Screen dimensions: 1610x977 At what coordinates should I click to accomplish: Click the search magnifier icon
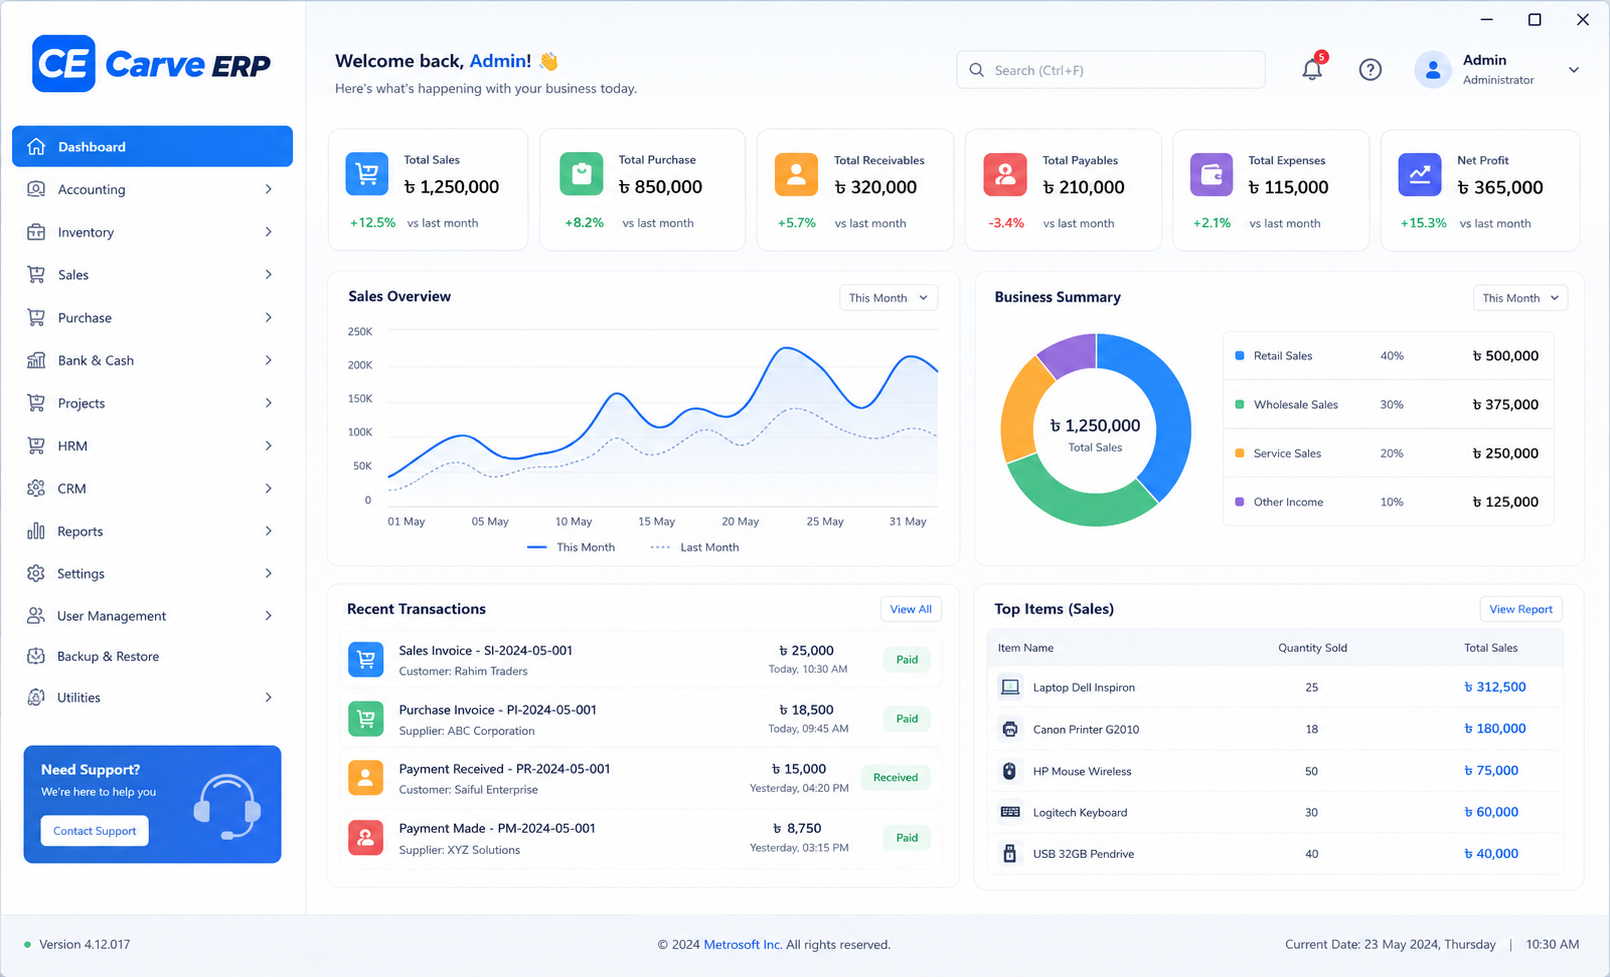(x=976, y=70)
